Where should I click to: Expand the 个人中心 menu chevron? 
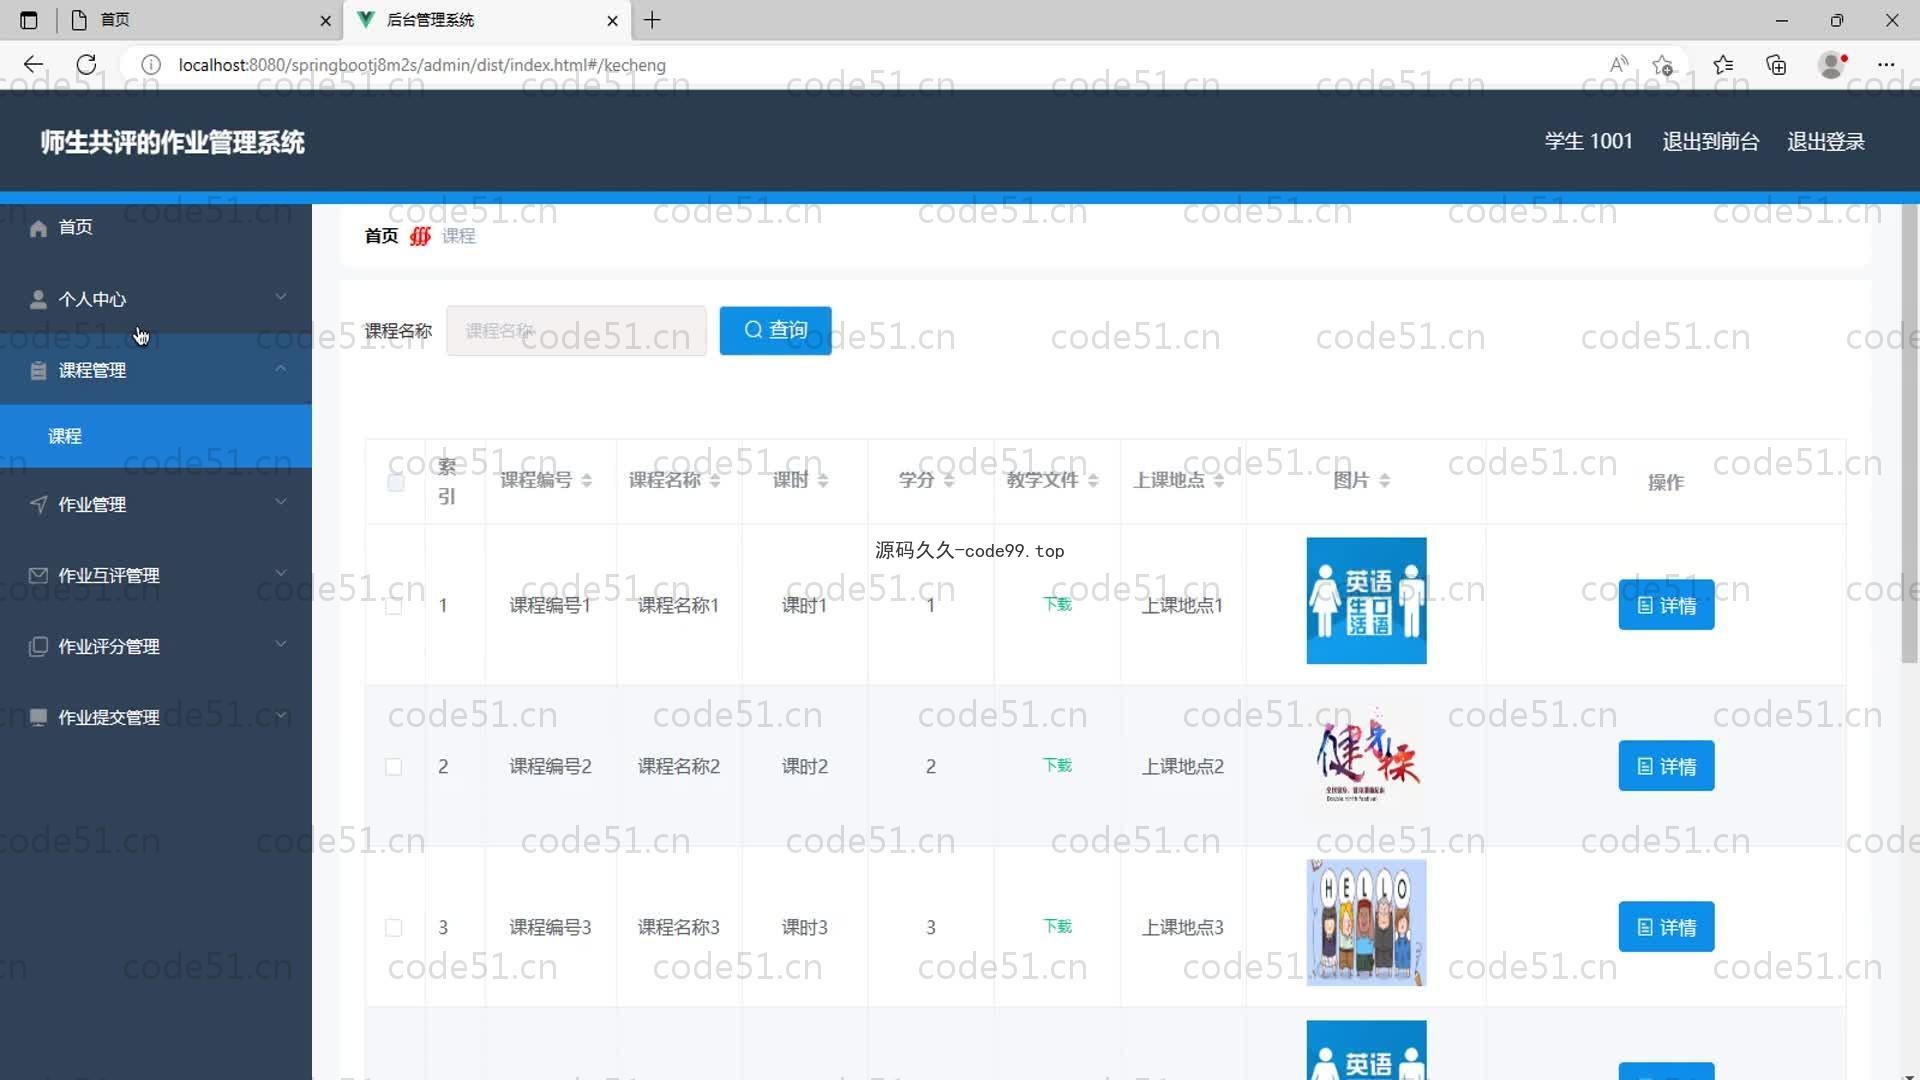tap(281, 297)
